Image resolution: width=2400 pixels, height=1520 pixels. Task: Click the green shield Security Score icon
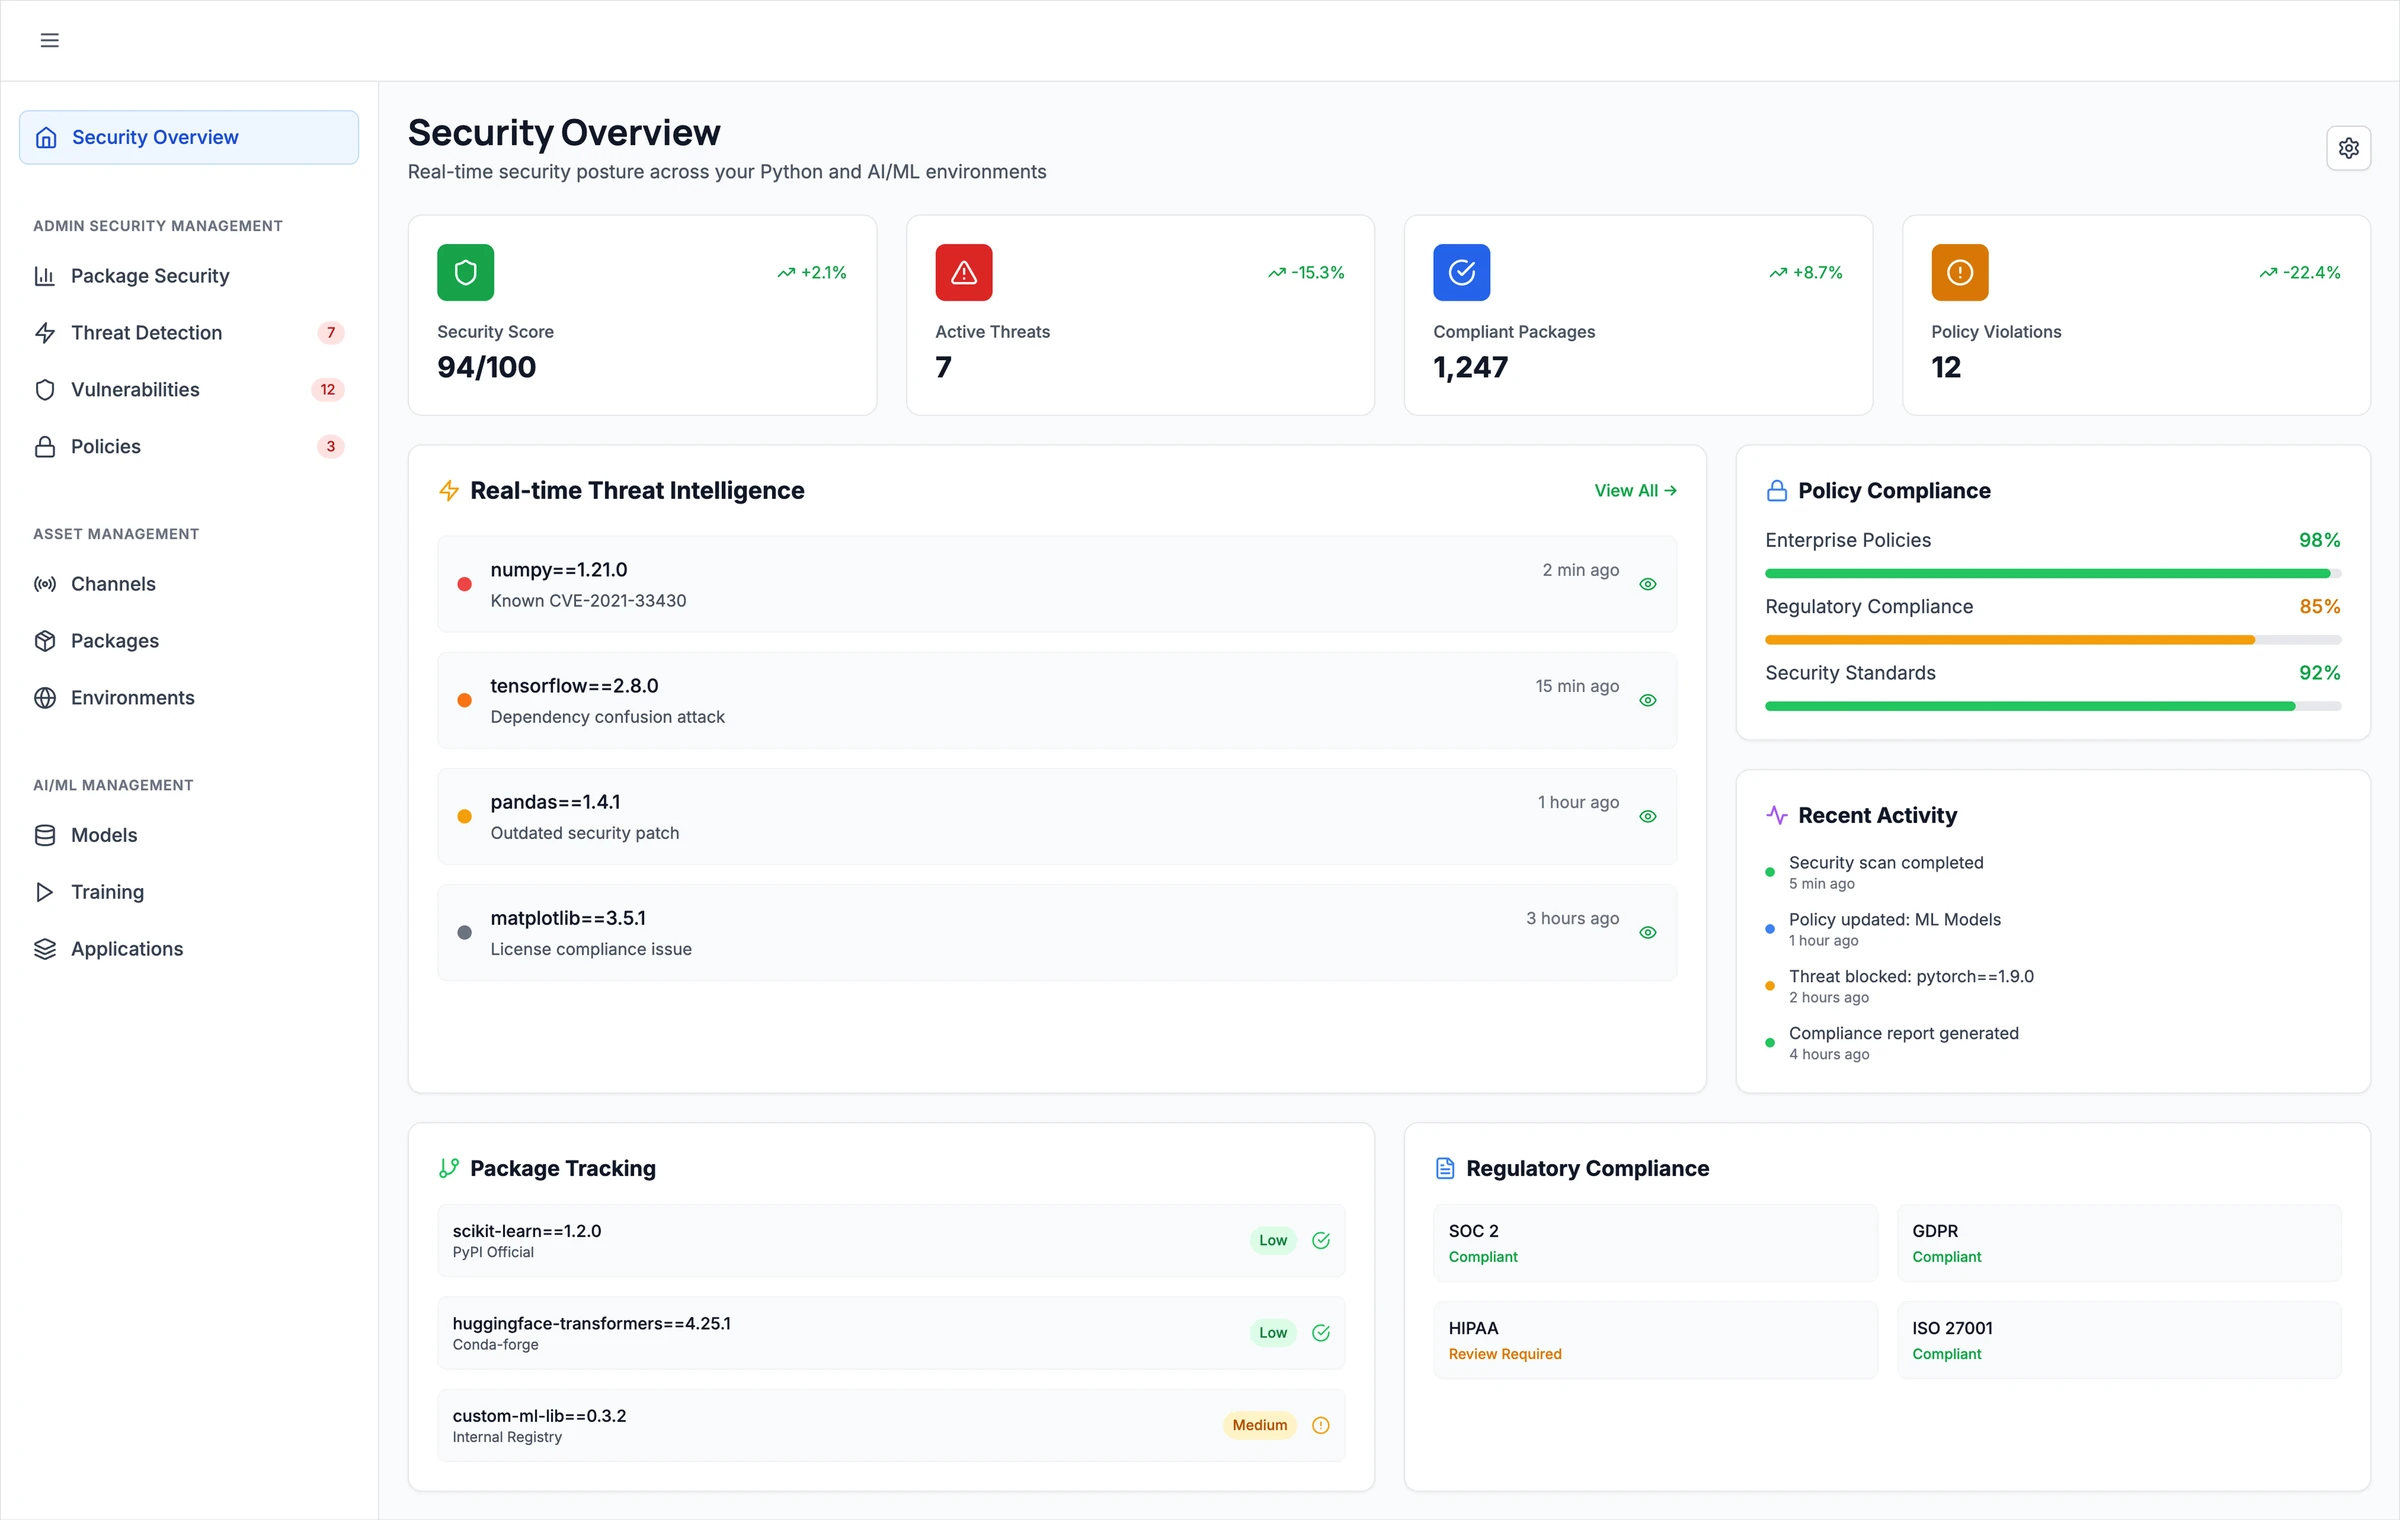tap(465, 272)
